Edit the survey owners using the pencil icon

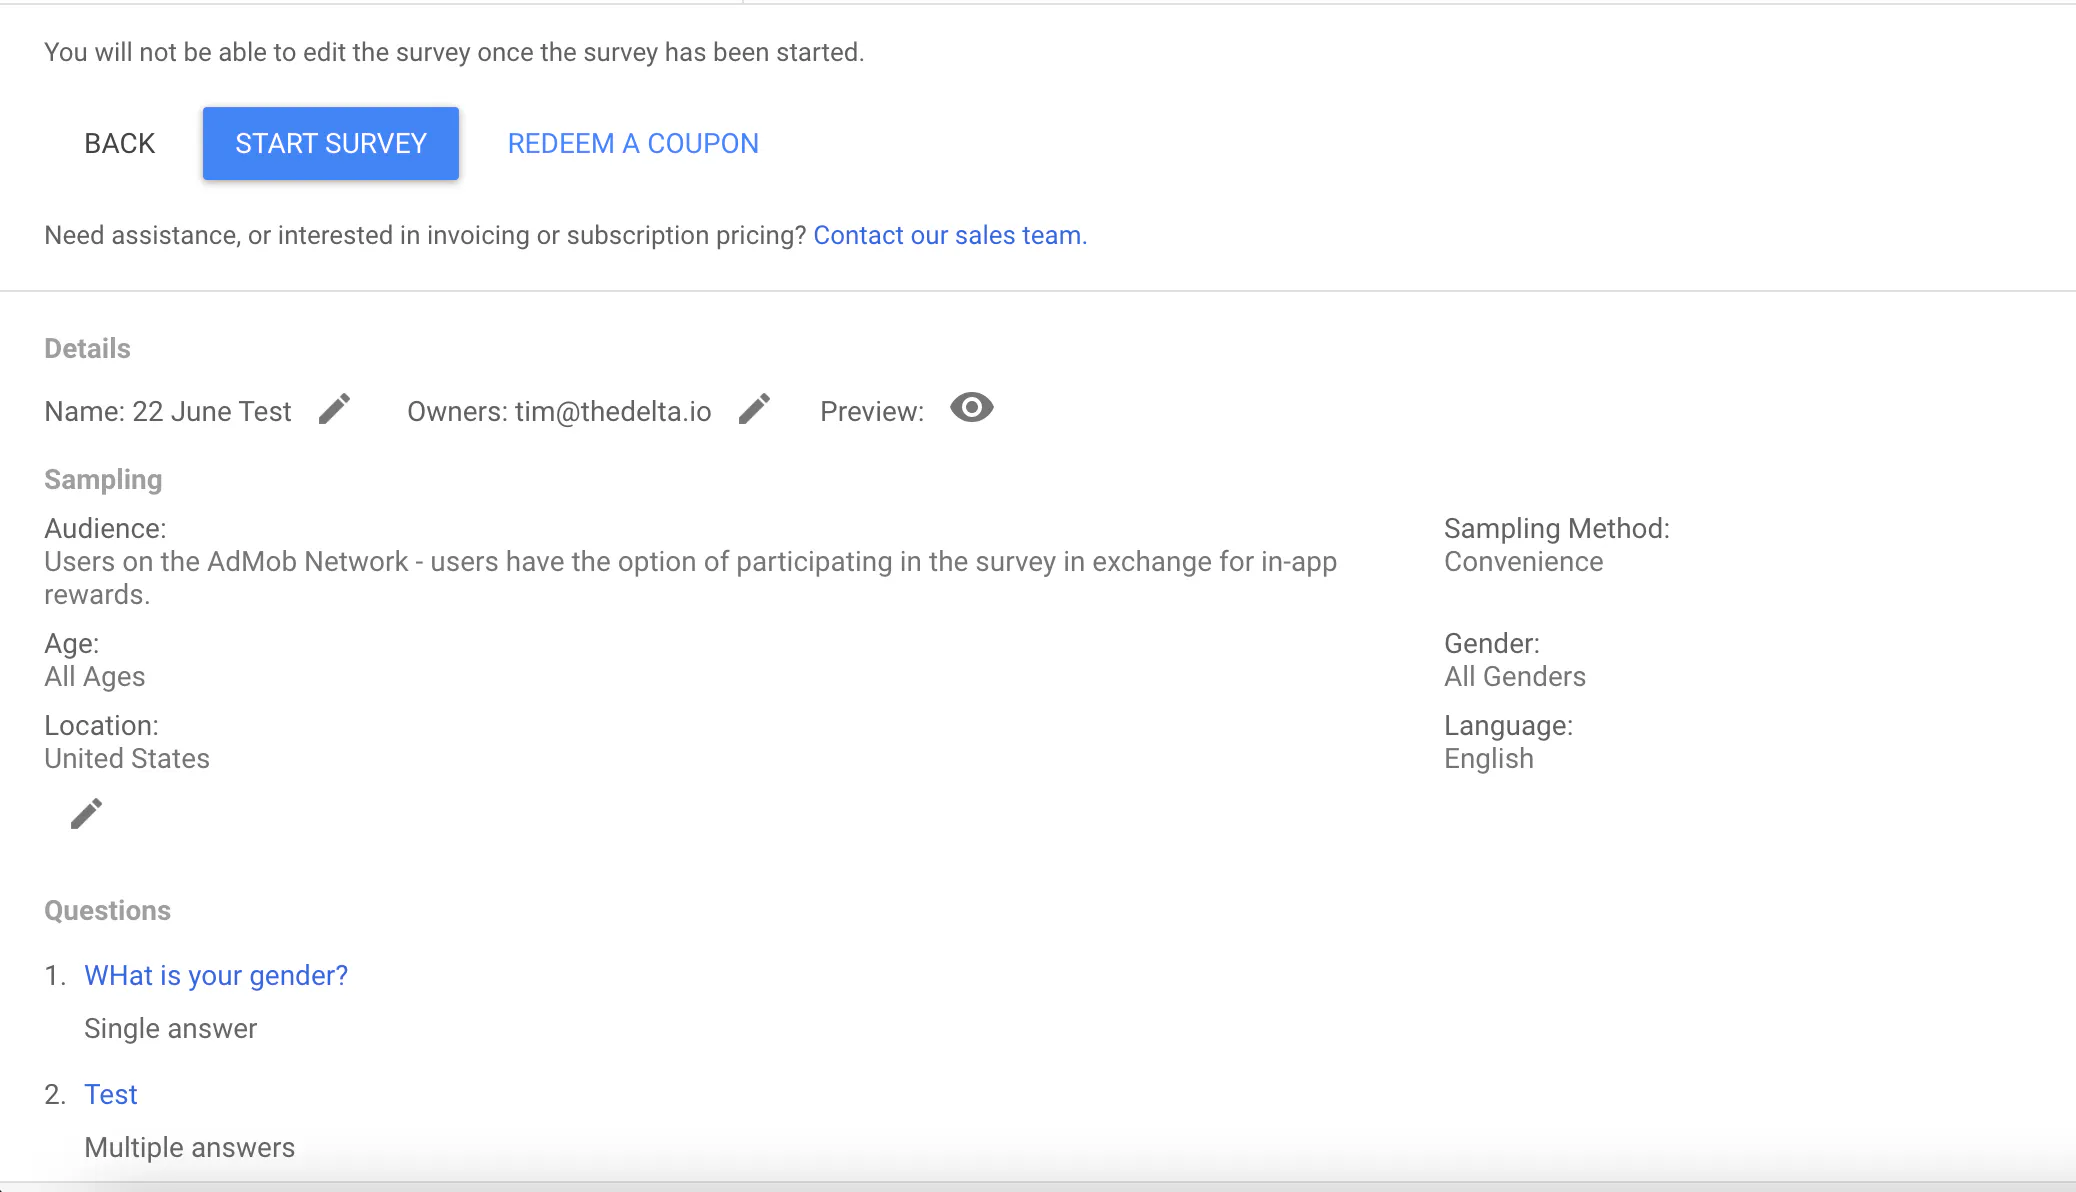pos(753,408)
